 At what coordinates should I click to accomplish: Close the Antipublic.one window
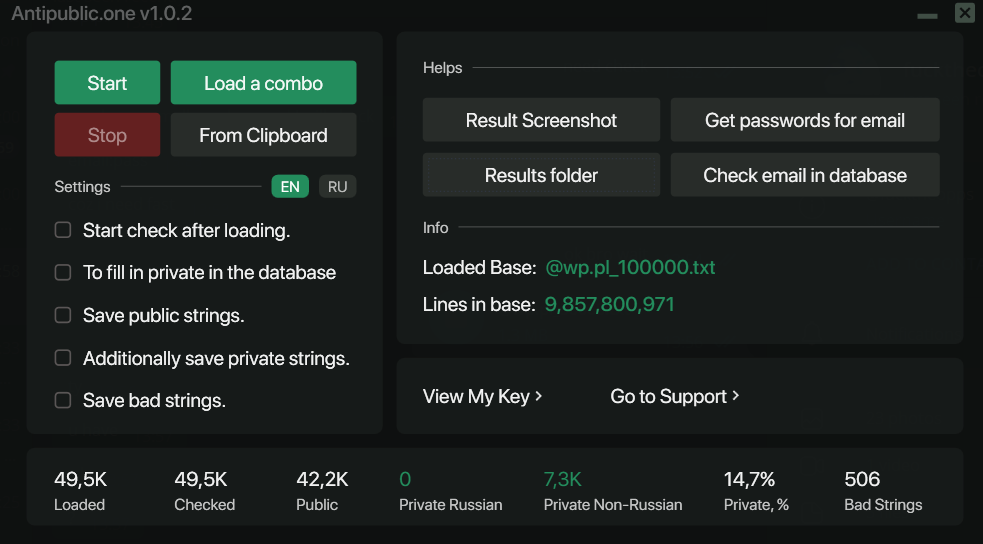(965, 13)
